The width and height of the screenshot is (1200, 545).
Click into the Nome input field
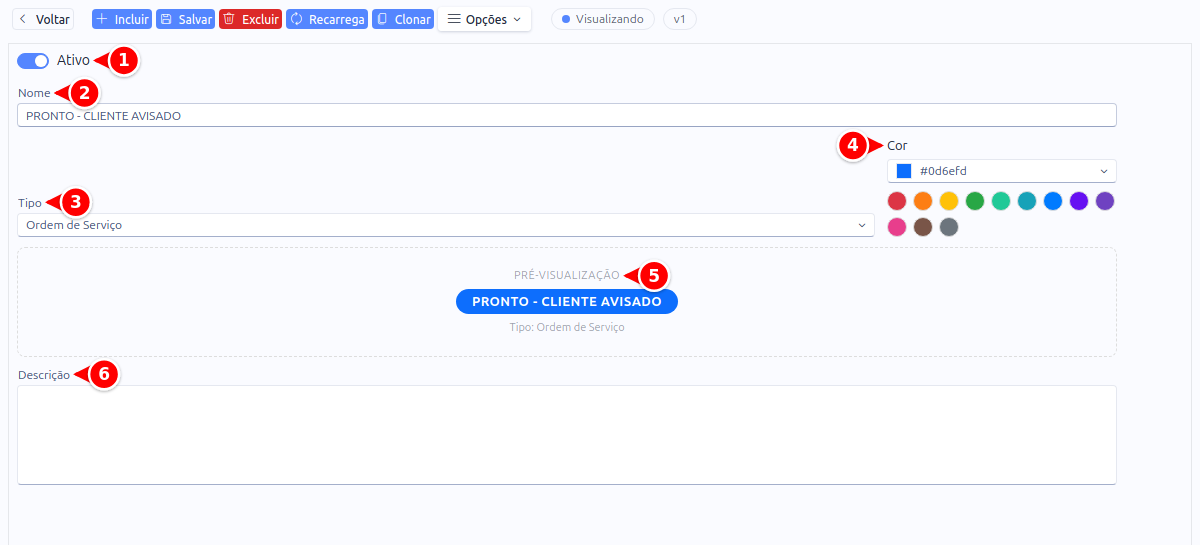[566, 115]
